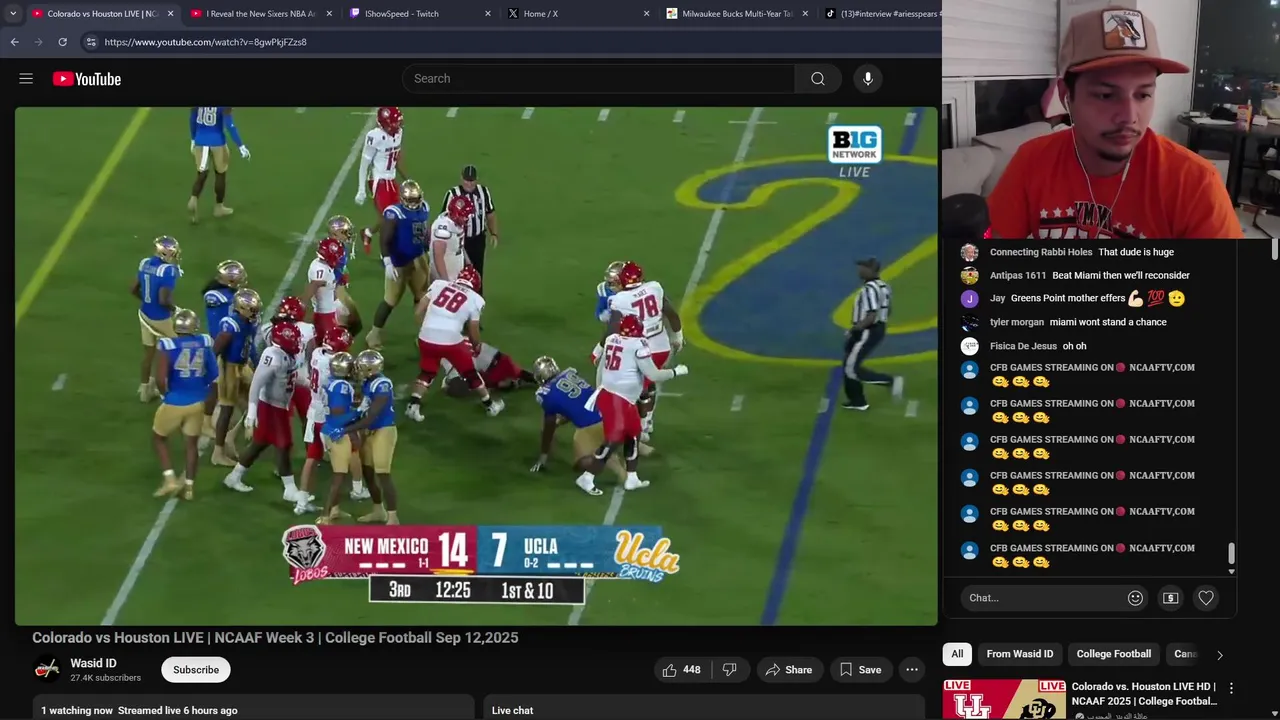Image resolution: width=1280 pixels, height=720 pixels.
Task: Click chat scrollbar down arrow
Action: pos(1231,571)
